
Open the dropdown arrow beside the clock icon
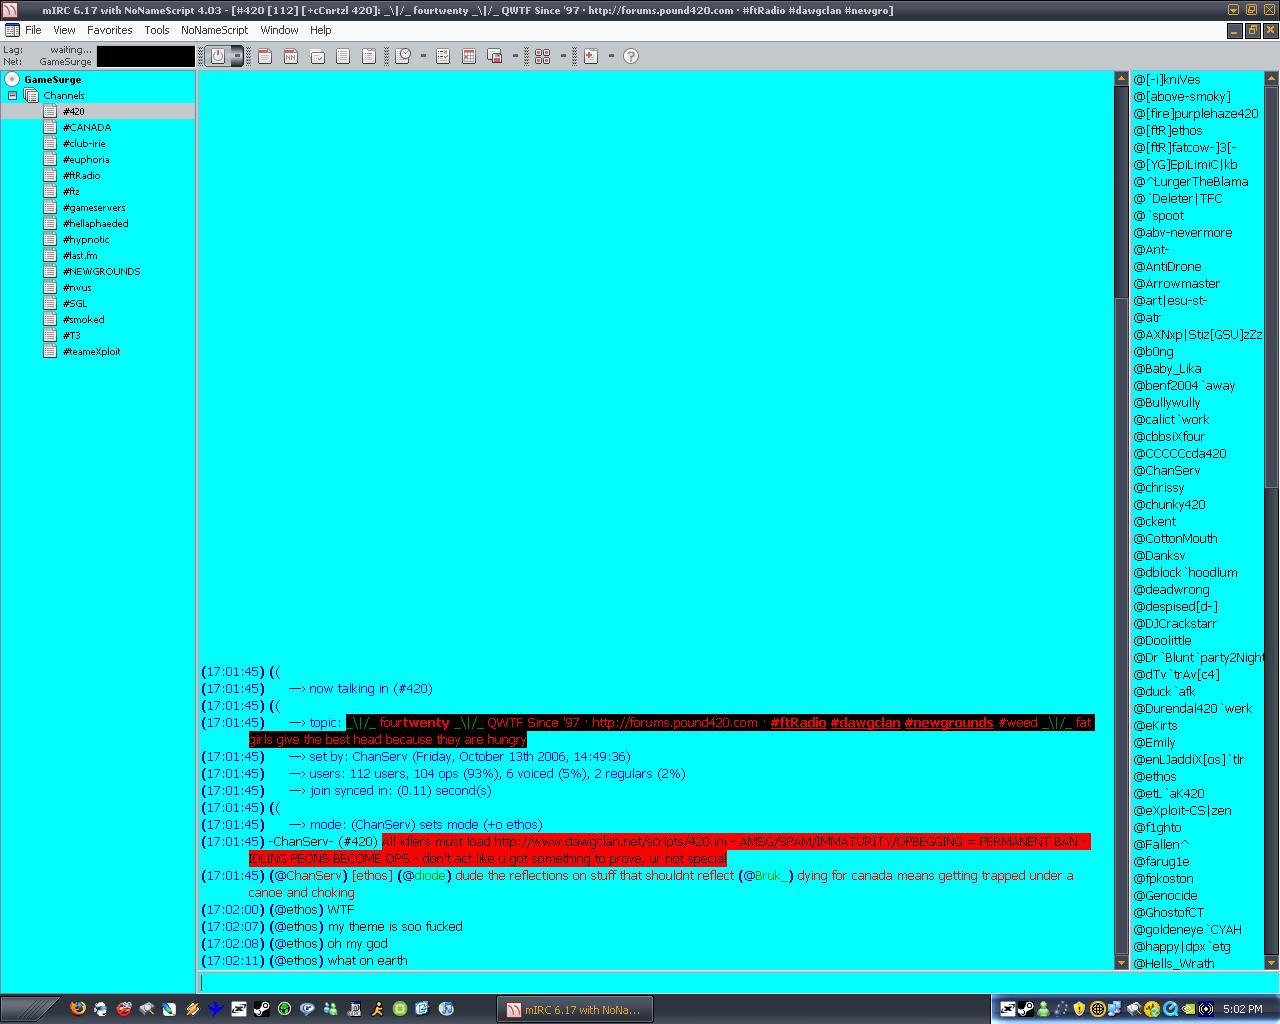(x=423, y=56)
